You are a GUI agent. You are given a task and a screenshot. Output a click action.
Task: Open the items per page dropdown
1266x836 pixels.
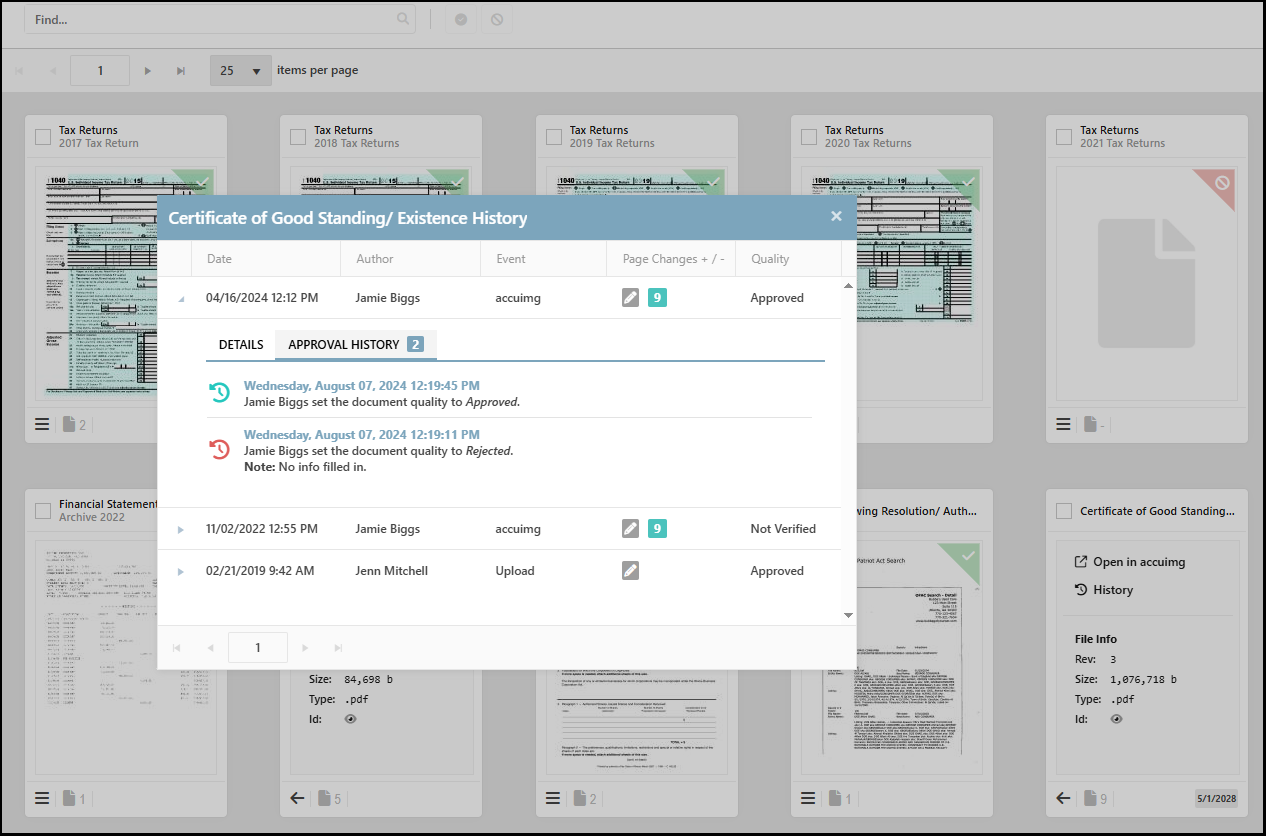tap(241, 71)
